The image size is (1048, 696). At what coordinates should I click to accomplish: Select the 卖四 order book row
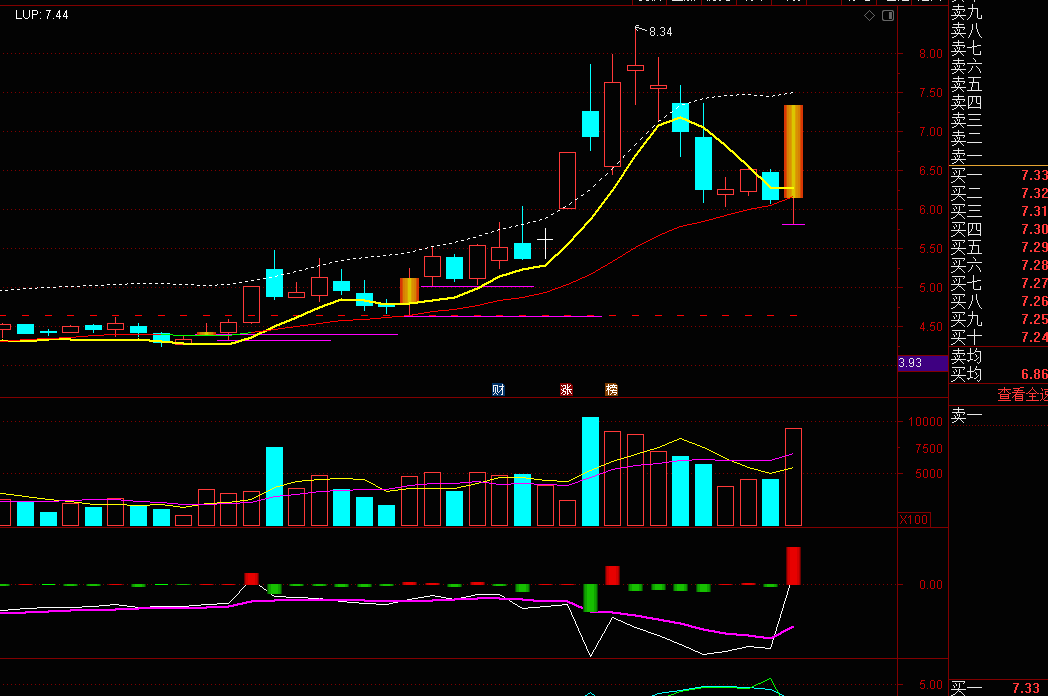(999, 103)
